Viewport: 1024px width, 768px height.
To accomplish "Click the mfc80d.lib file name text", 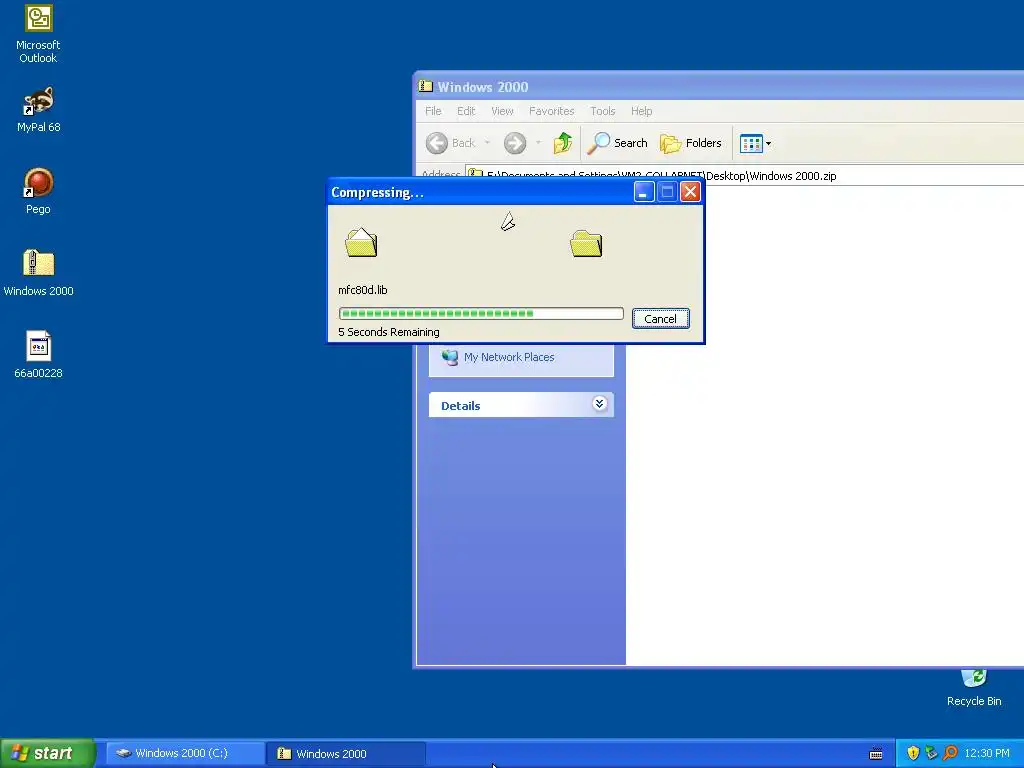I will [362, 290].
